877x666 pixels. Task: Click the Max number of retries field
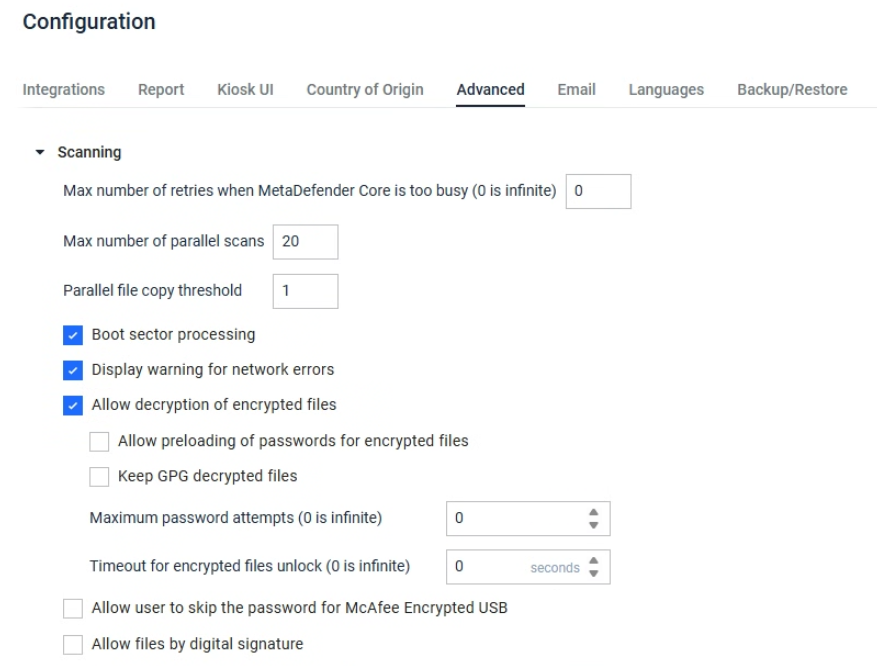pos(598,192)
